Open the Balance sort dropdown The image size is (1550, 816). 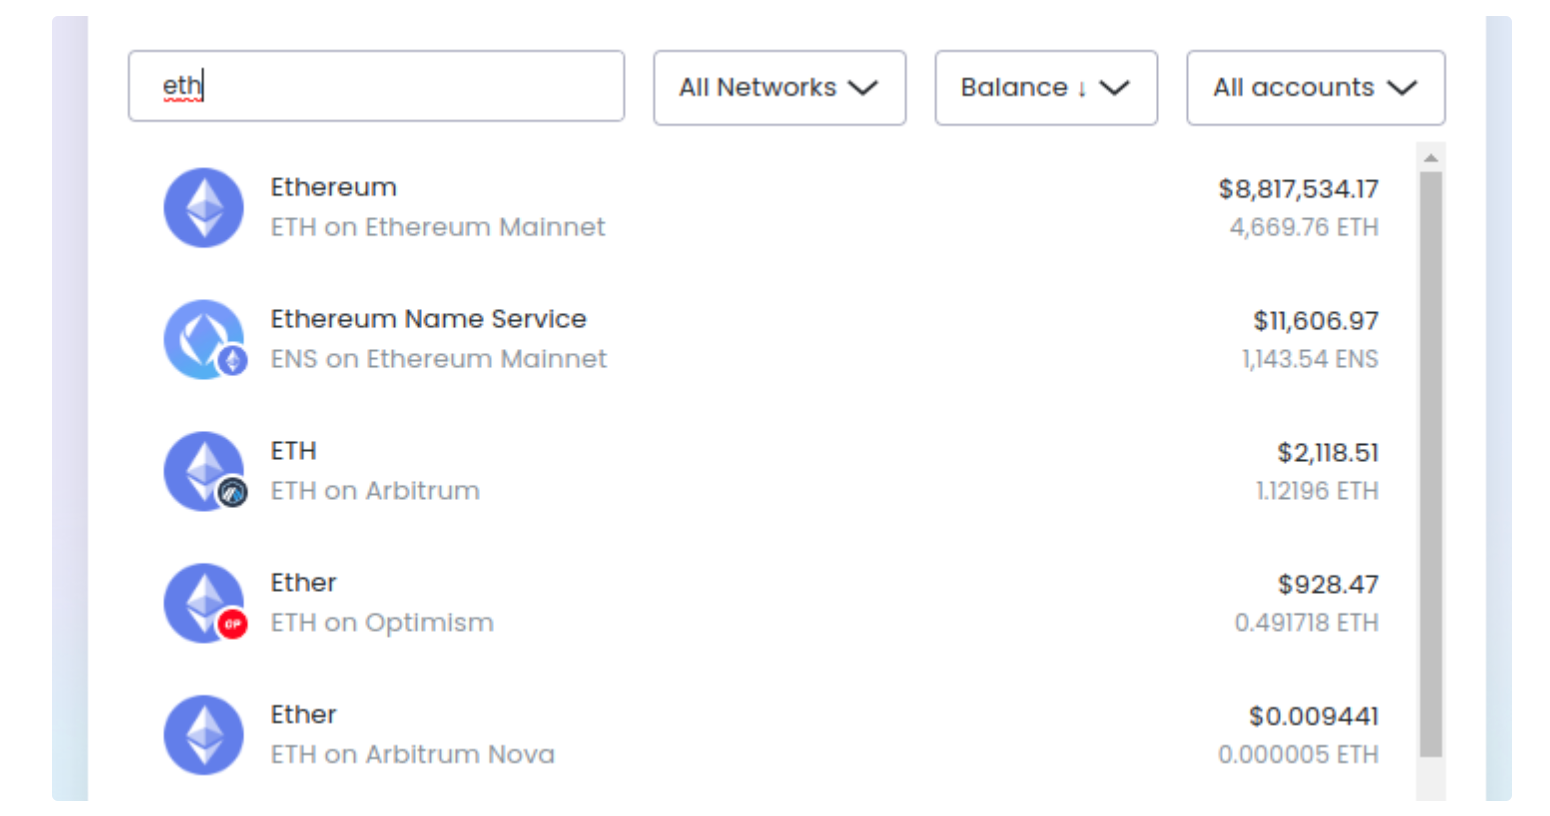point(1045,88)
